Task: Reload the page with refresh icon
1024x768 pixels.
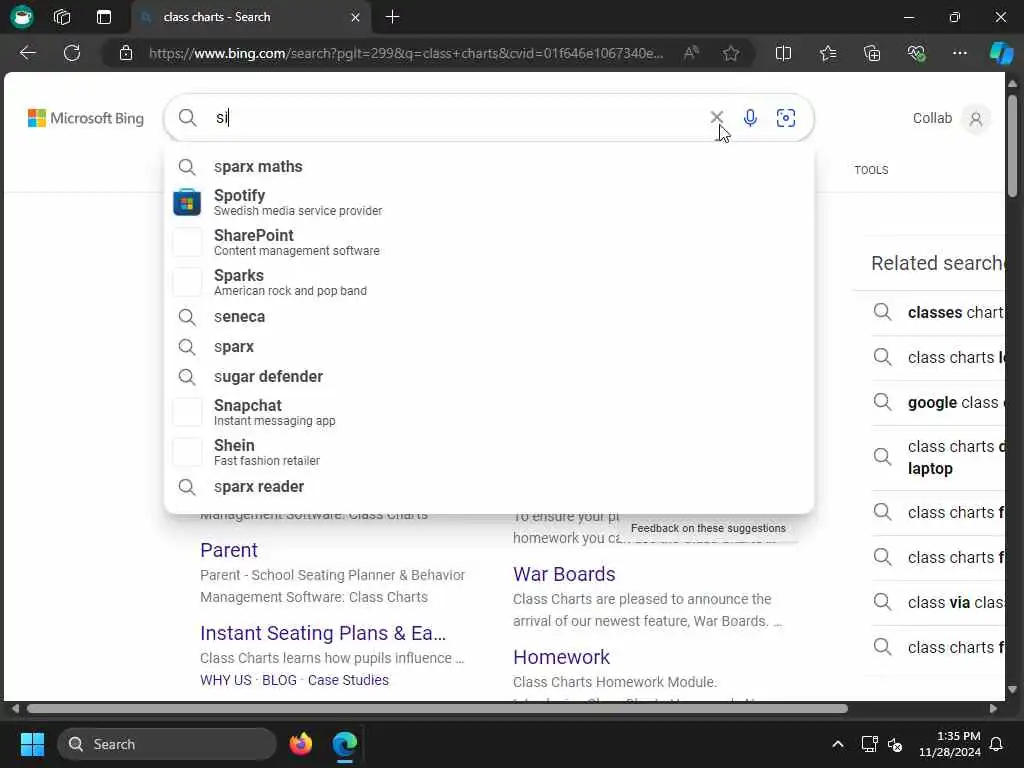Action: 72,53
